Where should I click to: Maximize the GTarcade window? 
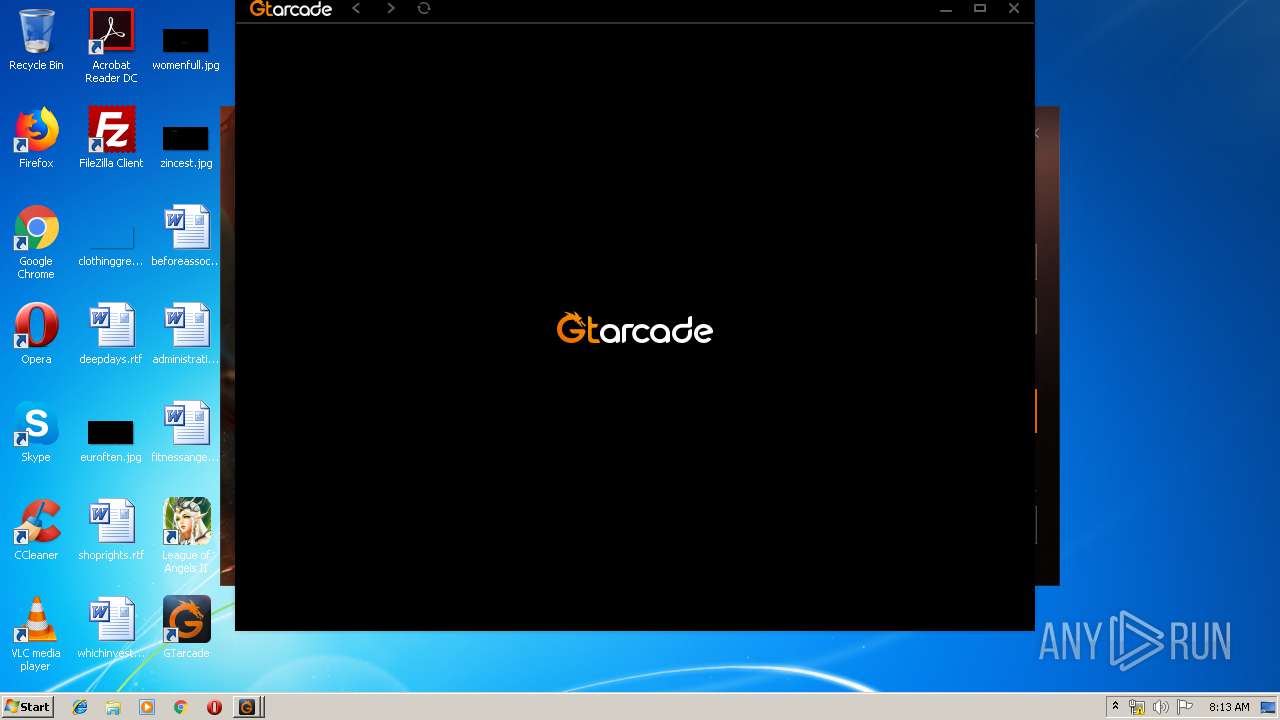pos(980,8)
